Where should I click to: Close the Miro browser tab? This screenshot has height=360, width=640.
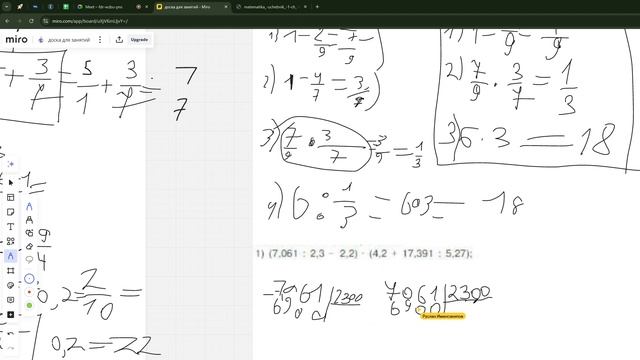tap(226, 7)
